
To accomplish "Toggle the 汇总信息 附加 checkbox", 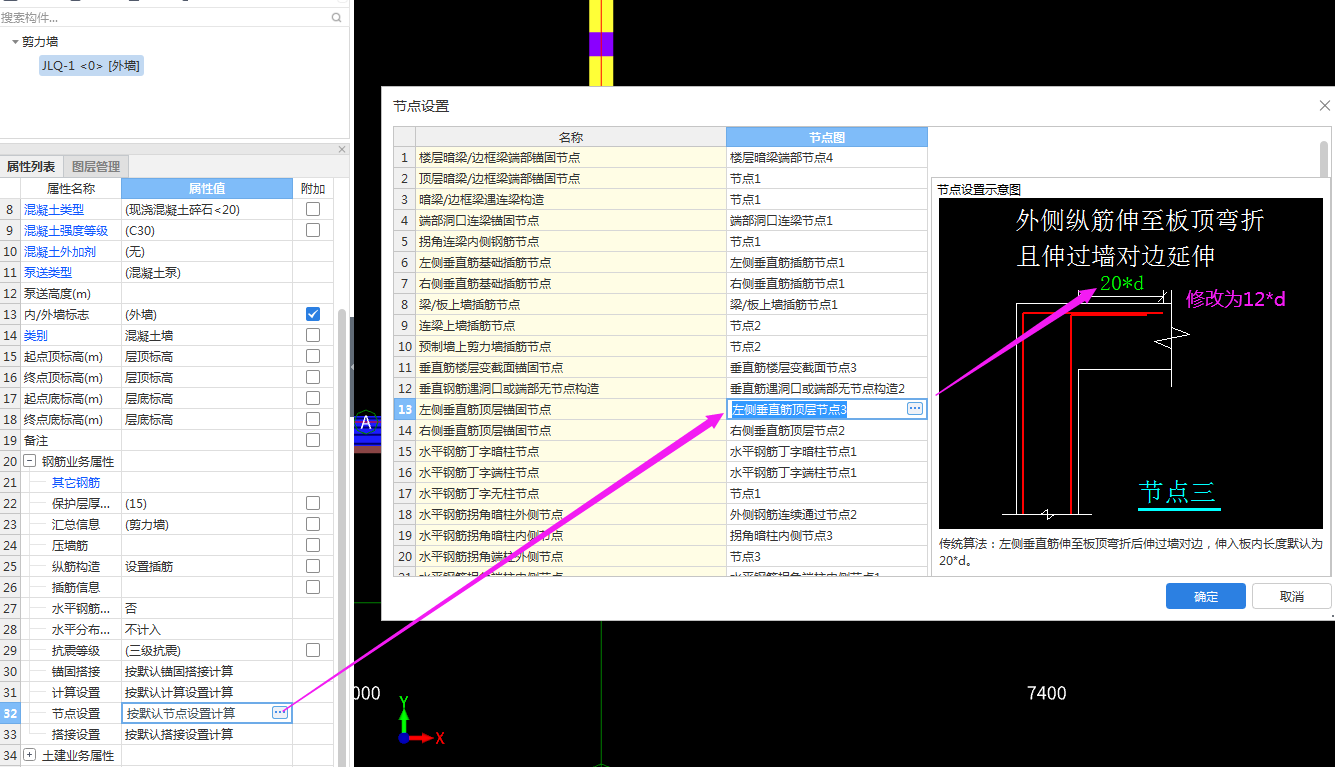I will pos(313,524).
